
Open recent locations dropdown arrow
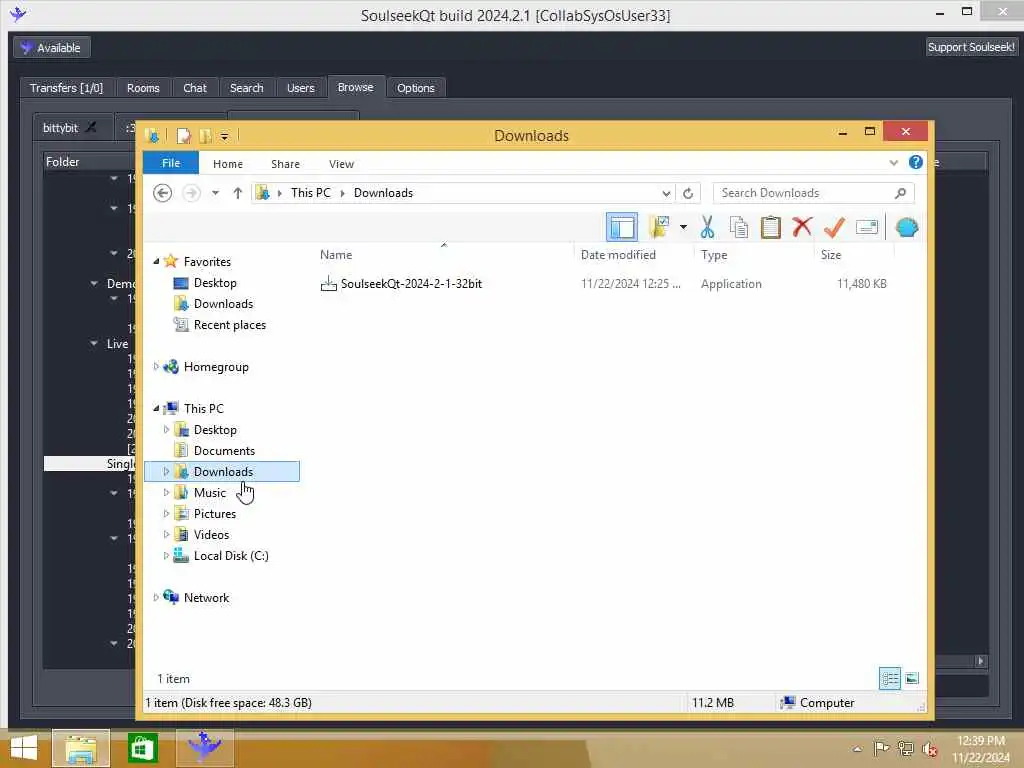[216, 193]
